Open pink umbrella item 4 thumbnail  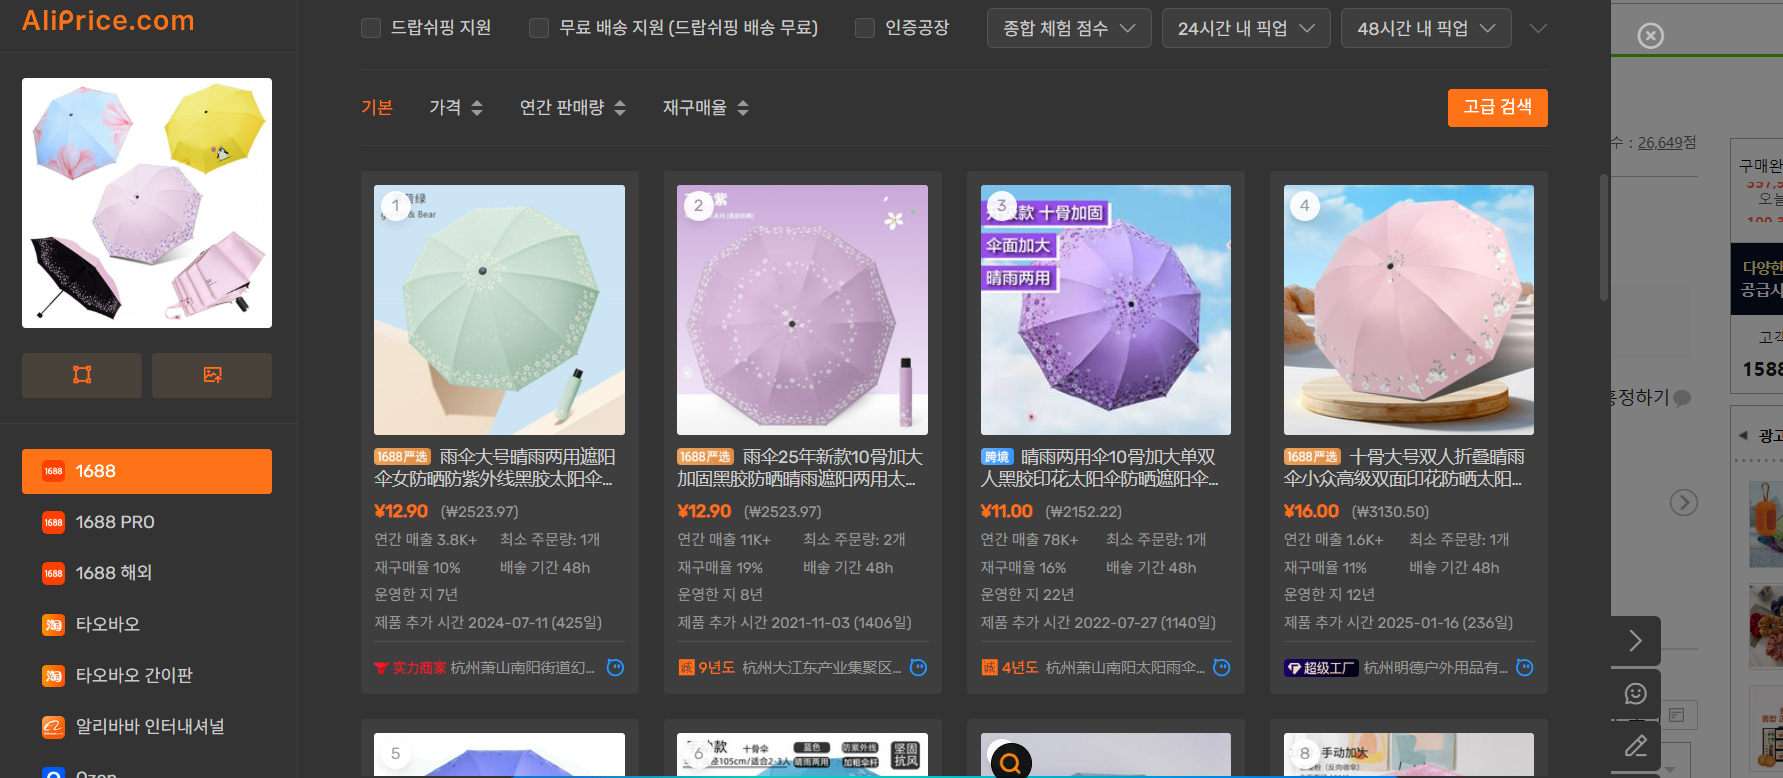click(1409, 310)
